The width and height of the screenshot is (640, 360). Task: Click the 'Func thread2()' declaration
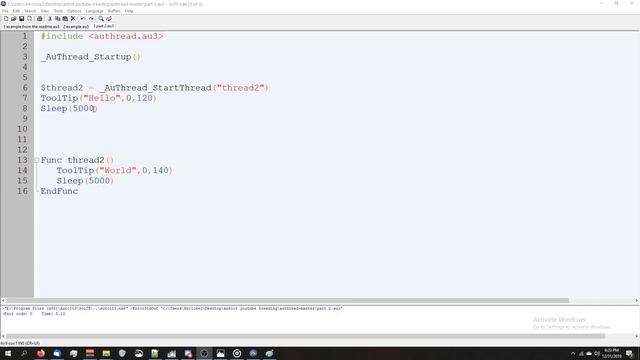(77, 160)
